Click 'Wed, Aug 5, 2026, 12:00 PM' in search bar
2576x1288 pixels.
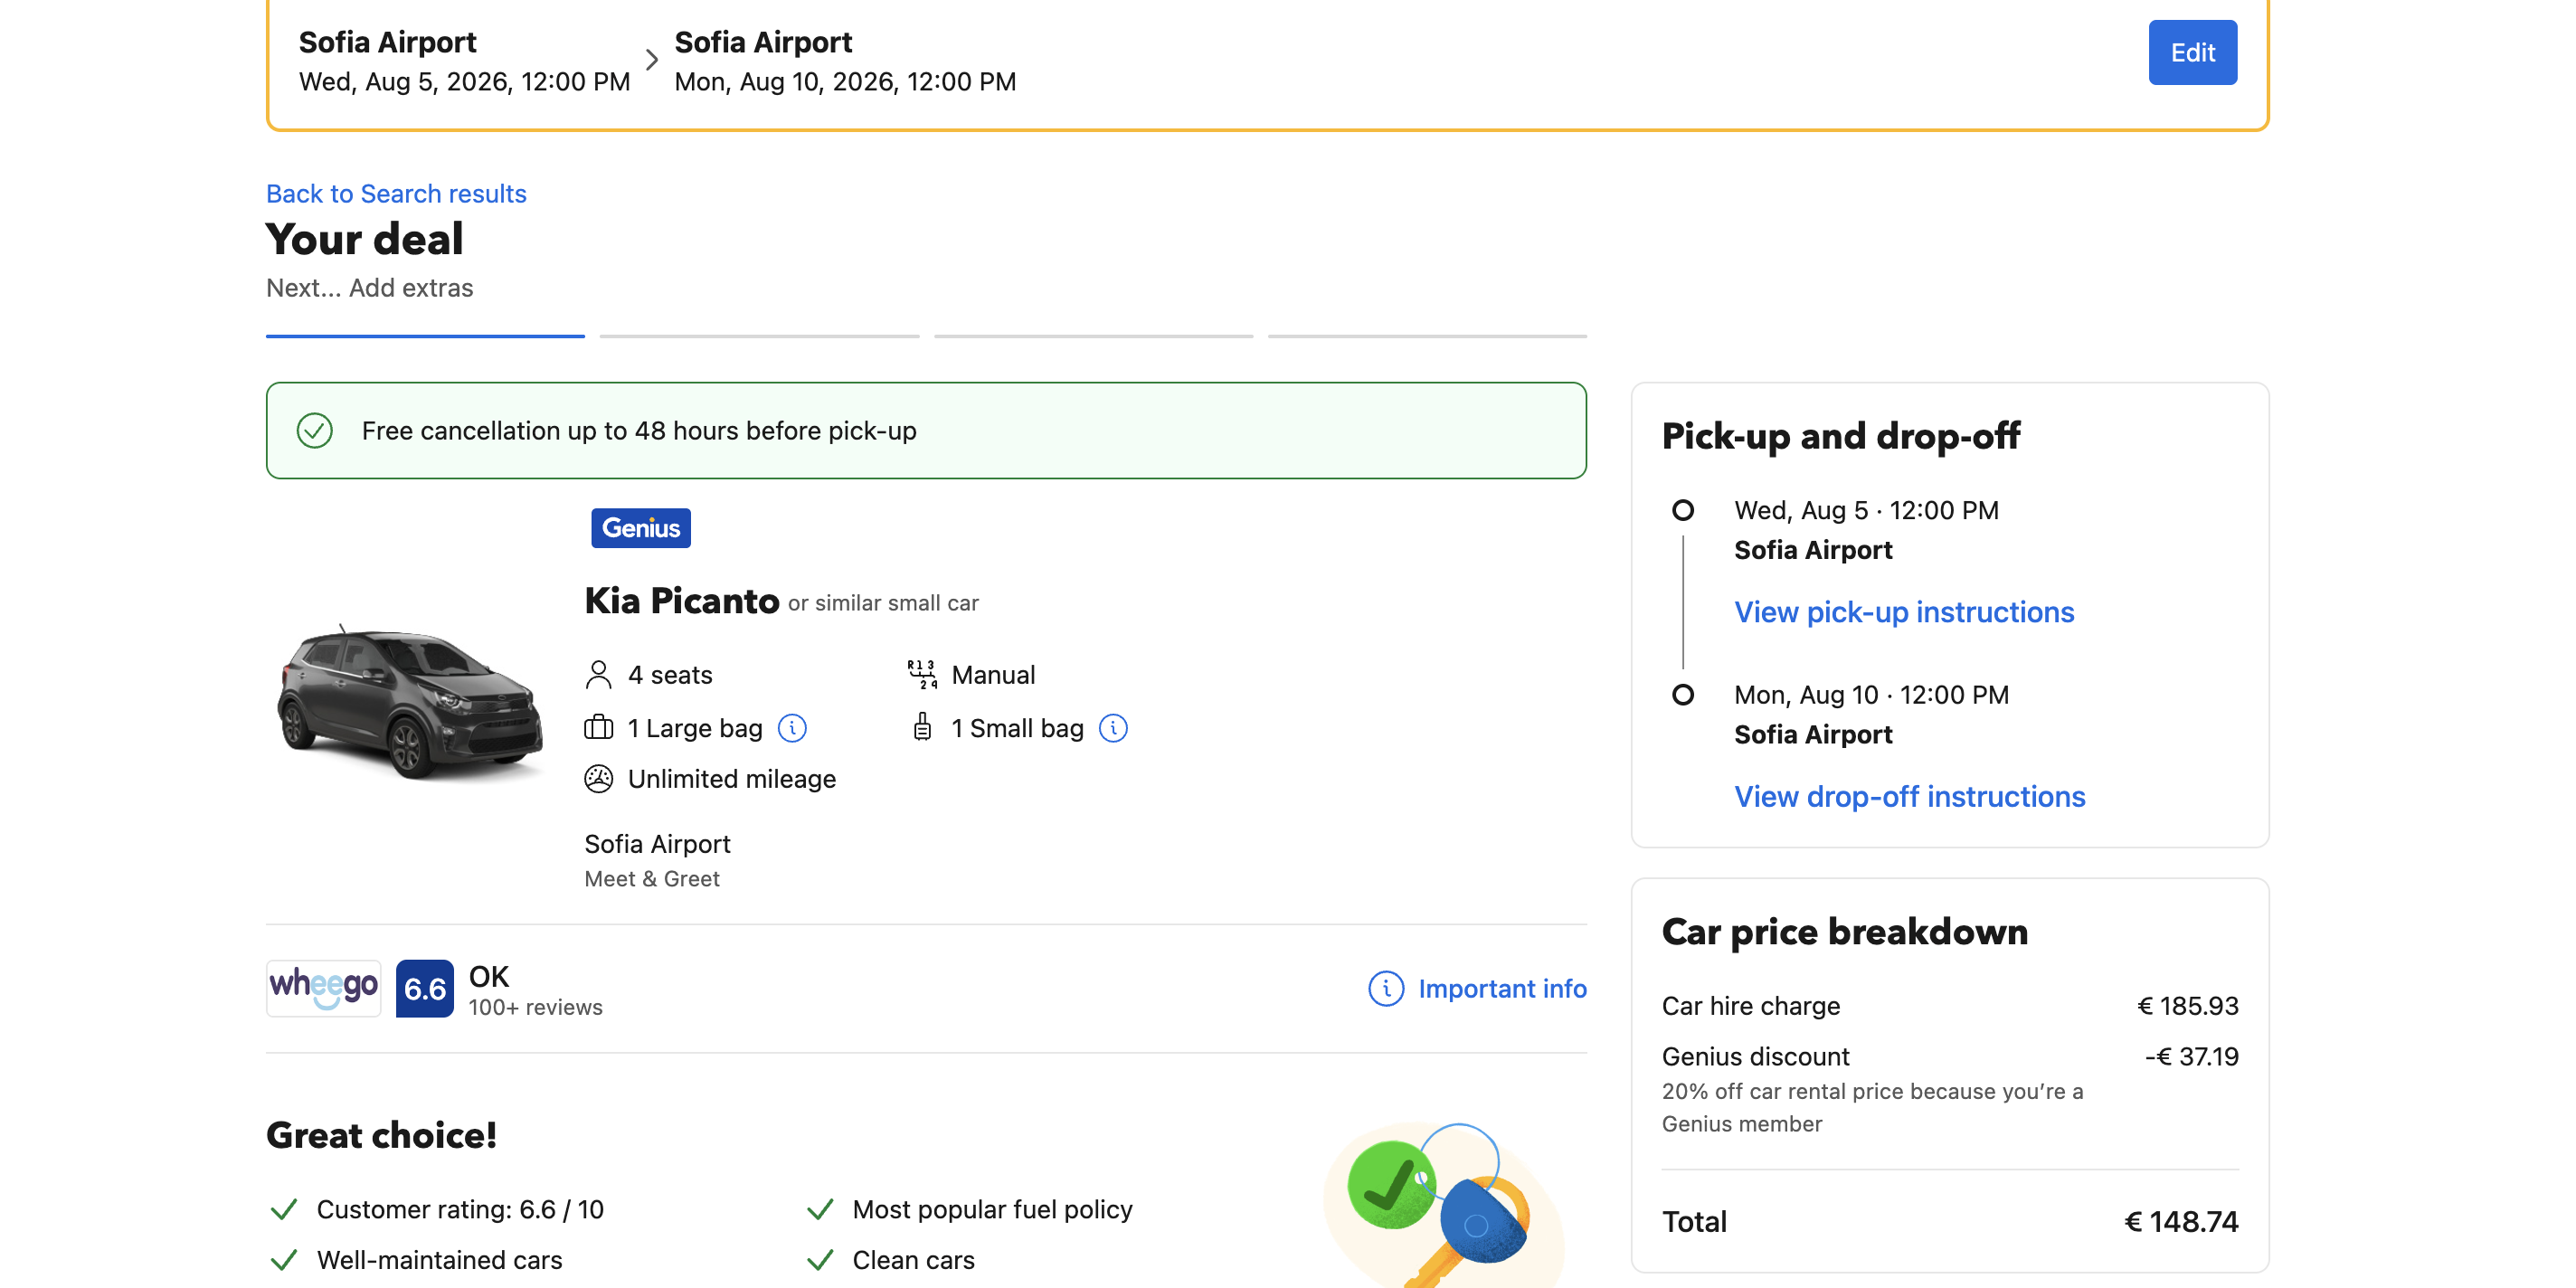tap(464, 81)
